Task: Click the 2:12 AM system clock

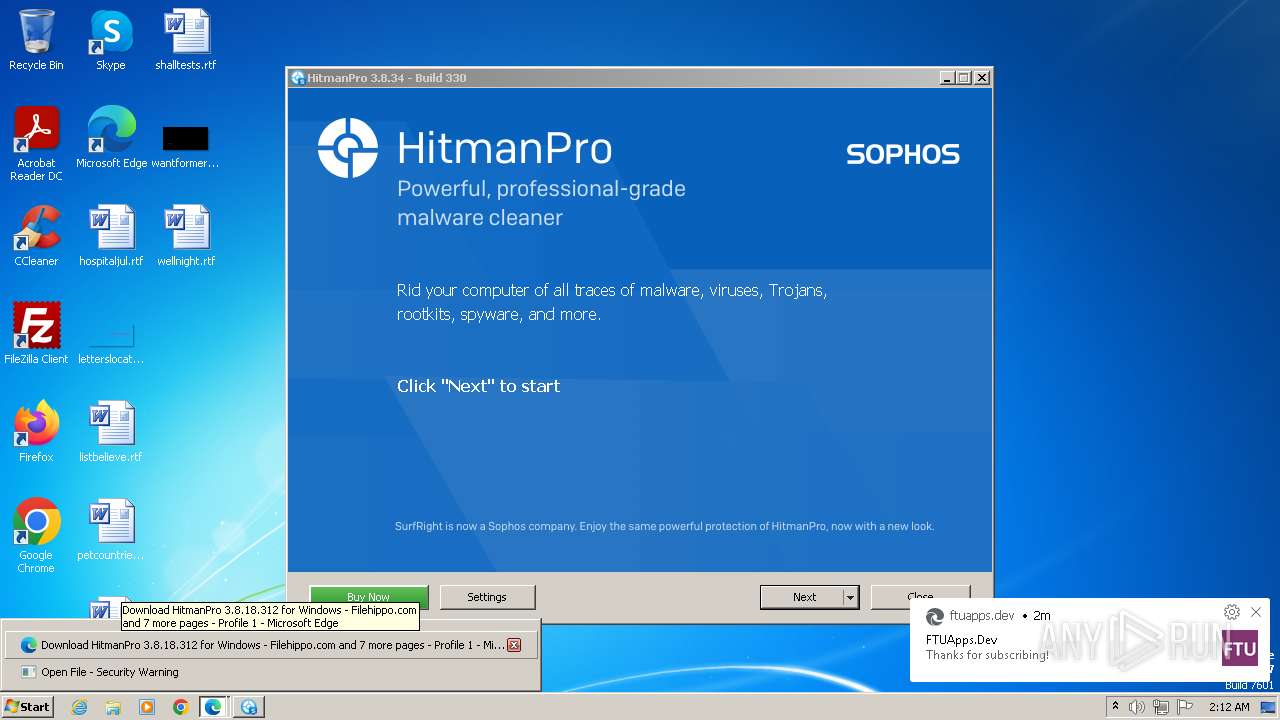Action: [x=1229, y=707]
